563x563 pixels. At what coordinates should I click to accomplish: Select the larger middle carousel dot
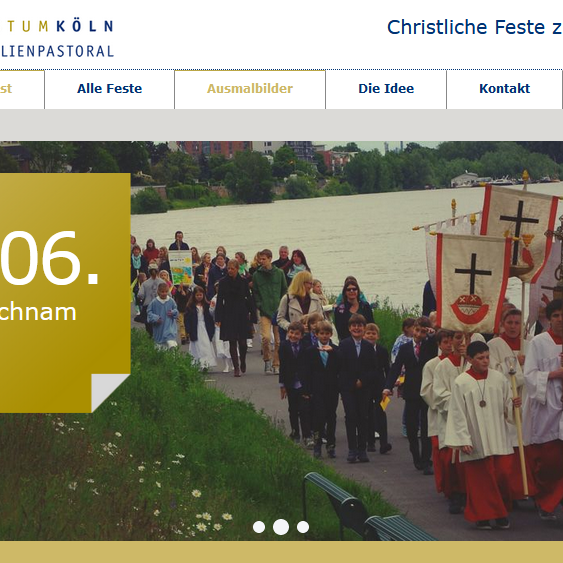(x=281, y=527)
